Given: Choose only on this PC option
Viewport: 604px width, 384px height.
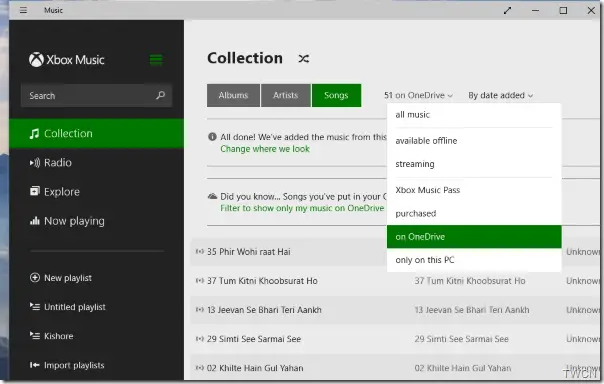Looking at the screenshot, I should point(474,260).
